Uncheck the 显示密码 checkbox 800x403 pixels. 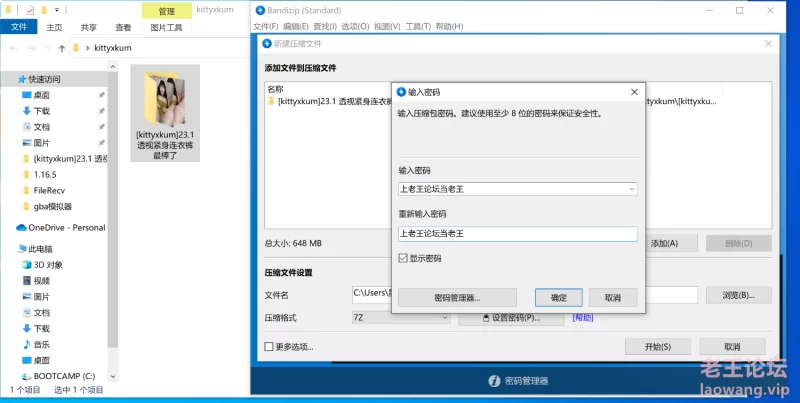point(403,259)
